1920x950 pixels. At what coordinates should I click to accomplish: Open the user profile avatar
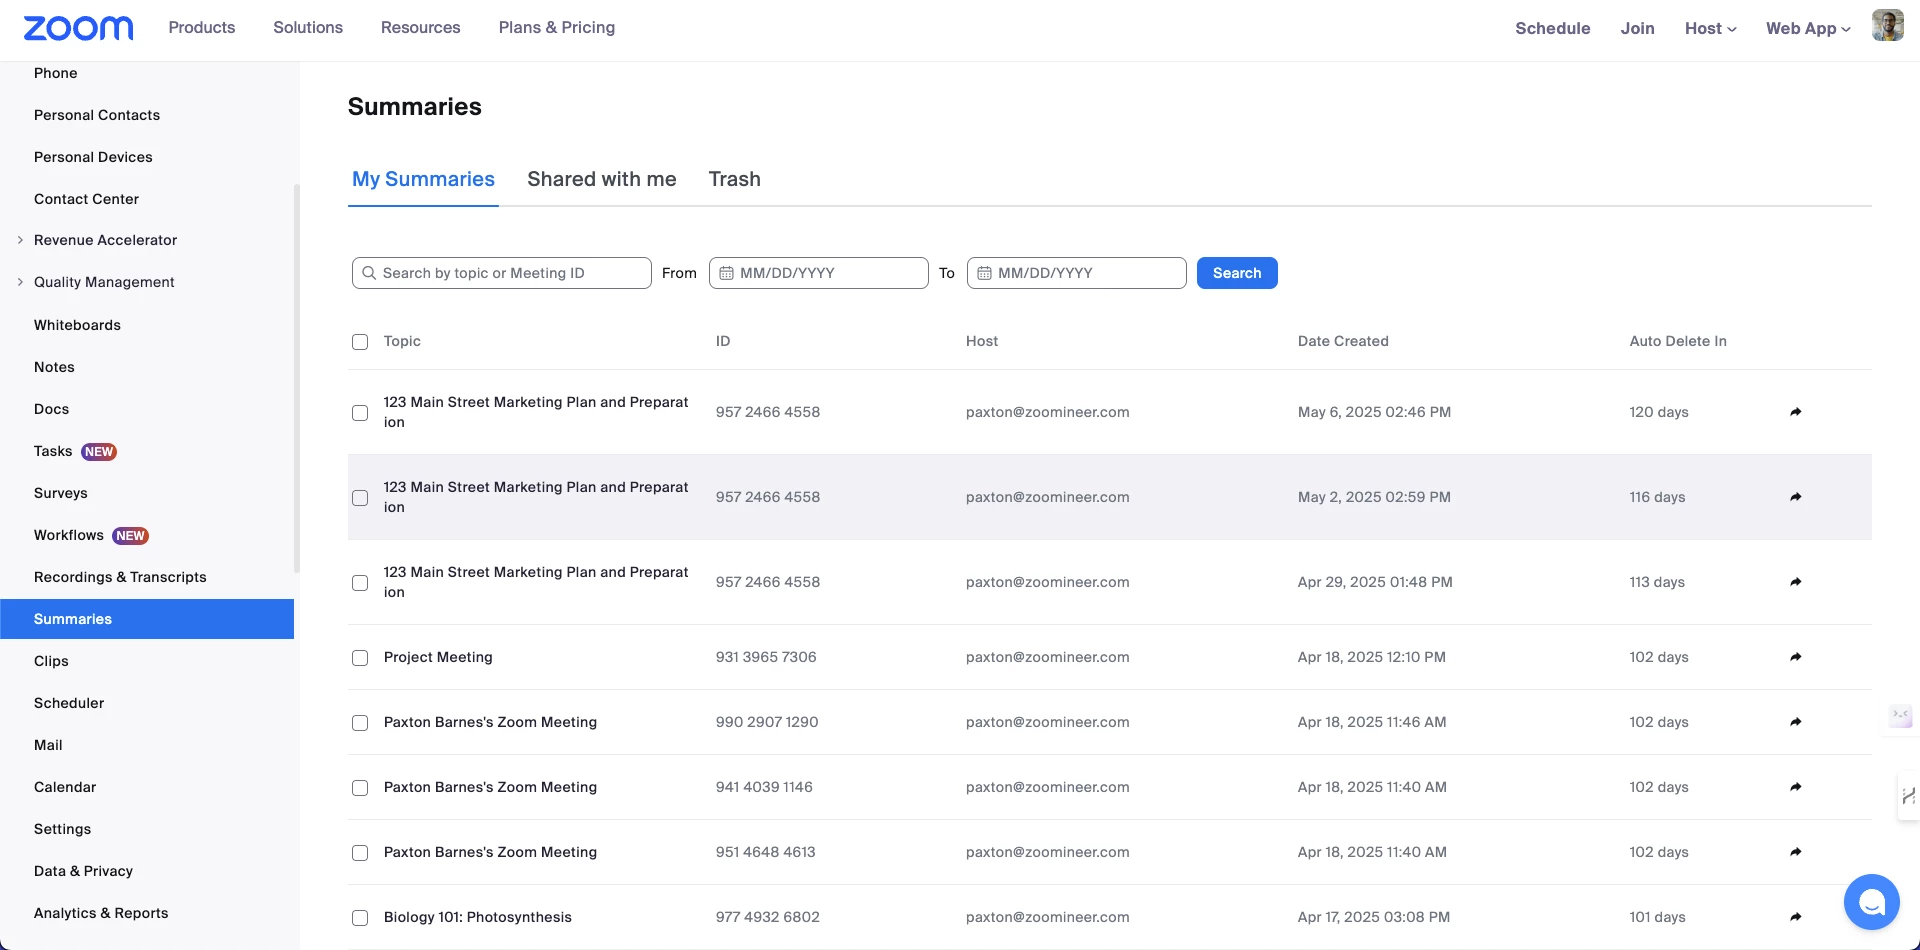pyautogui.click(x=1887, y=26)
